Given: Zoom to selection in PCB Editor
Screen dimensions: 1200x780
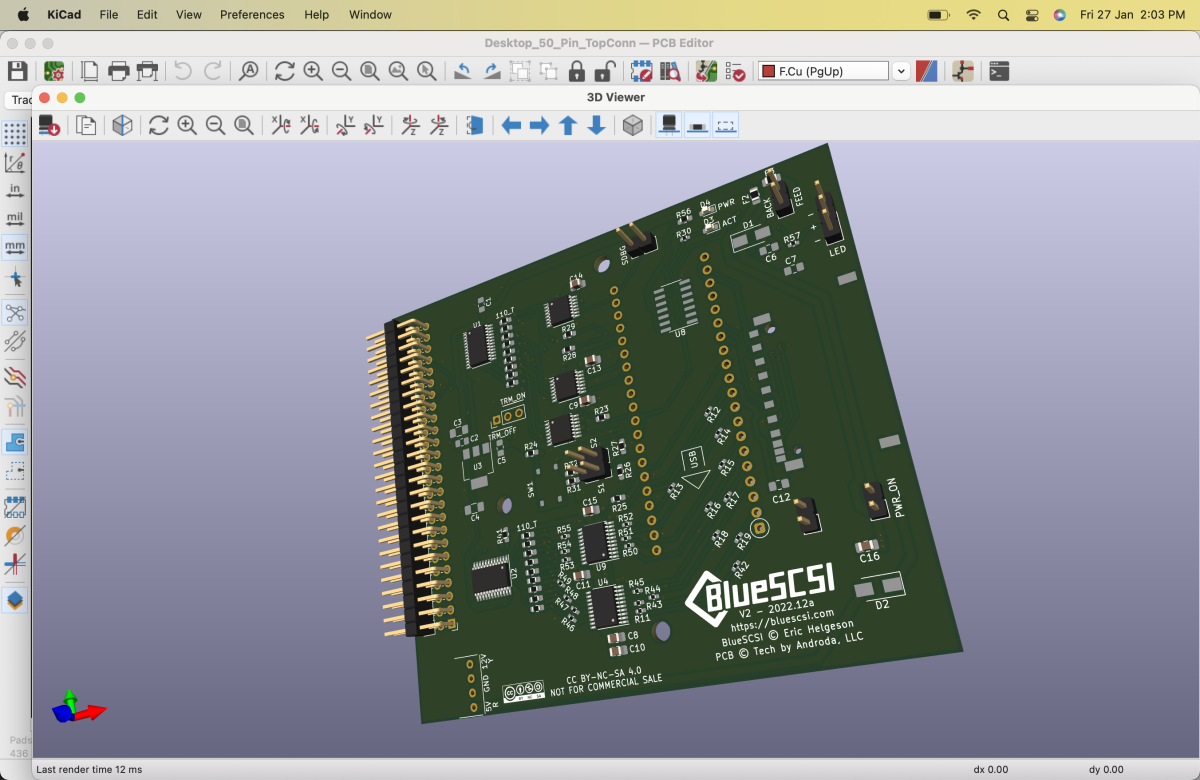Looking at the screenshot, I should pos(427,71).
